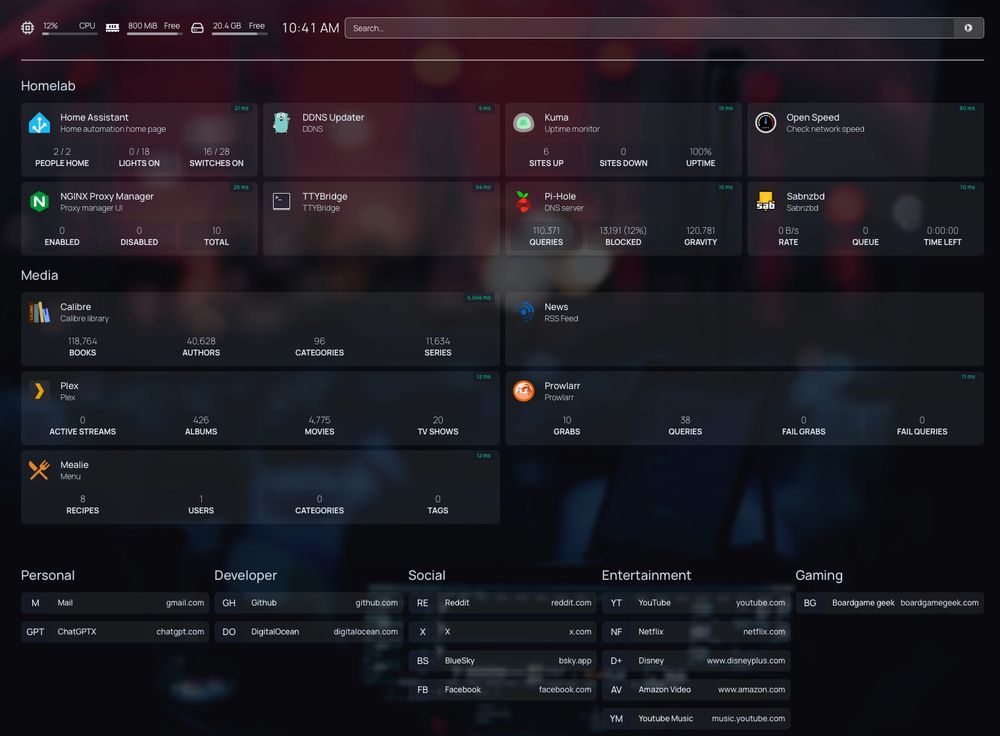1000x736 pixels.
Task: Click the M abbreviation for Mail
Action: coord(35,603)
